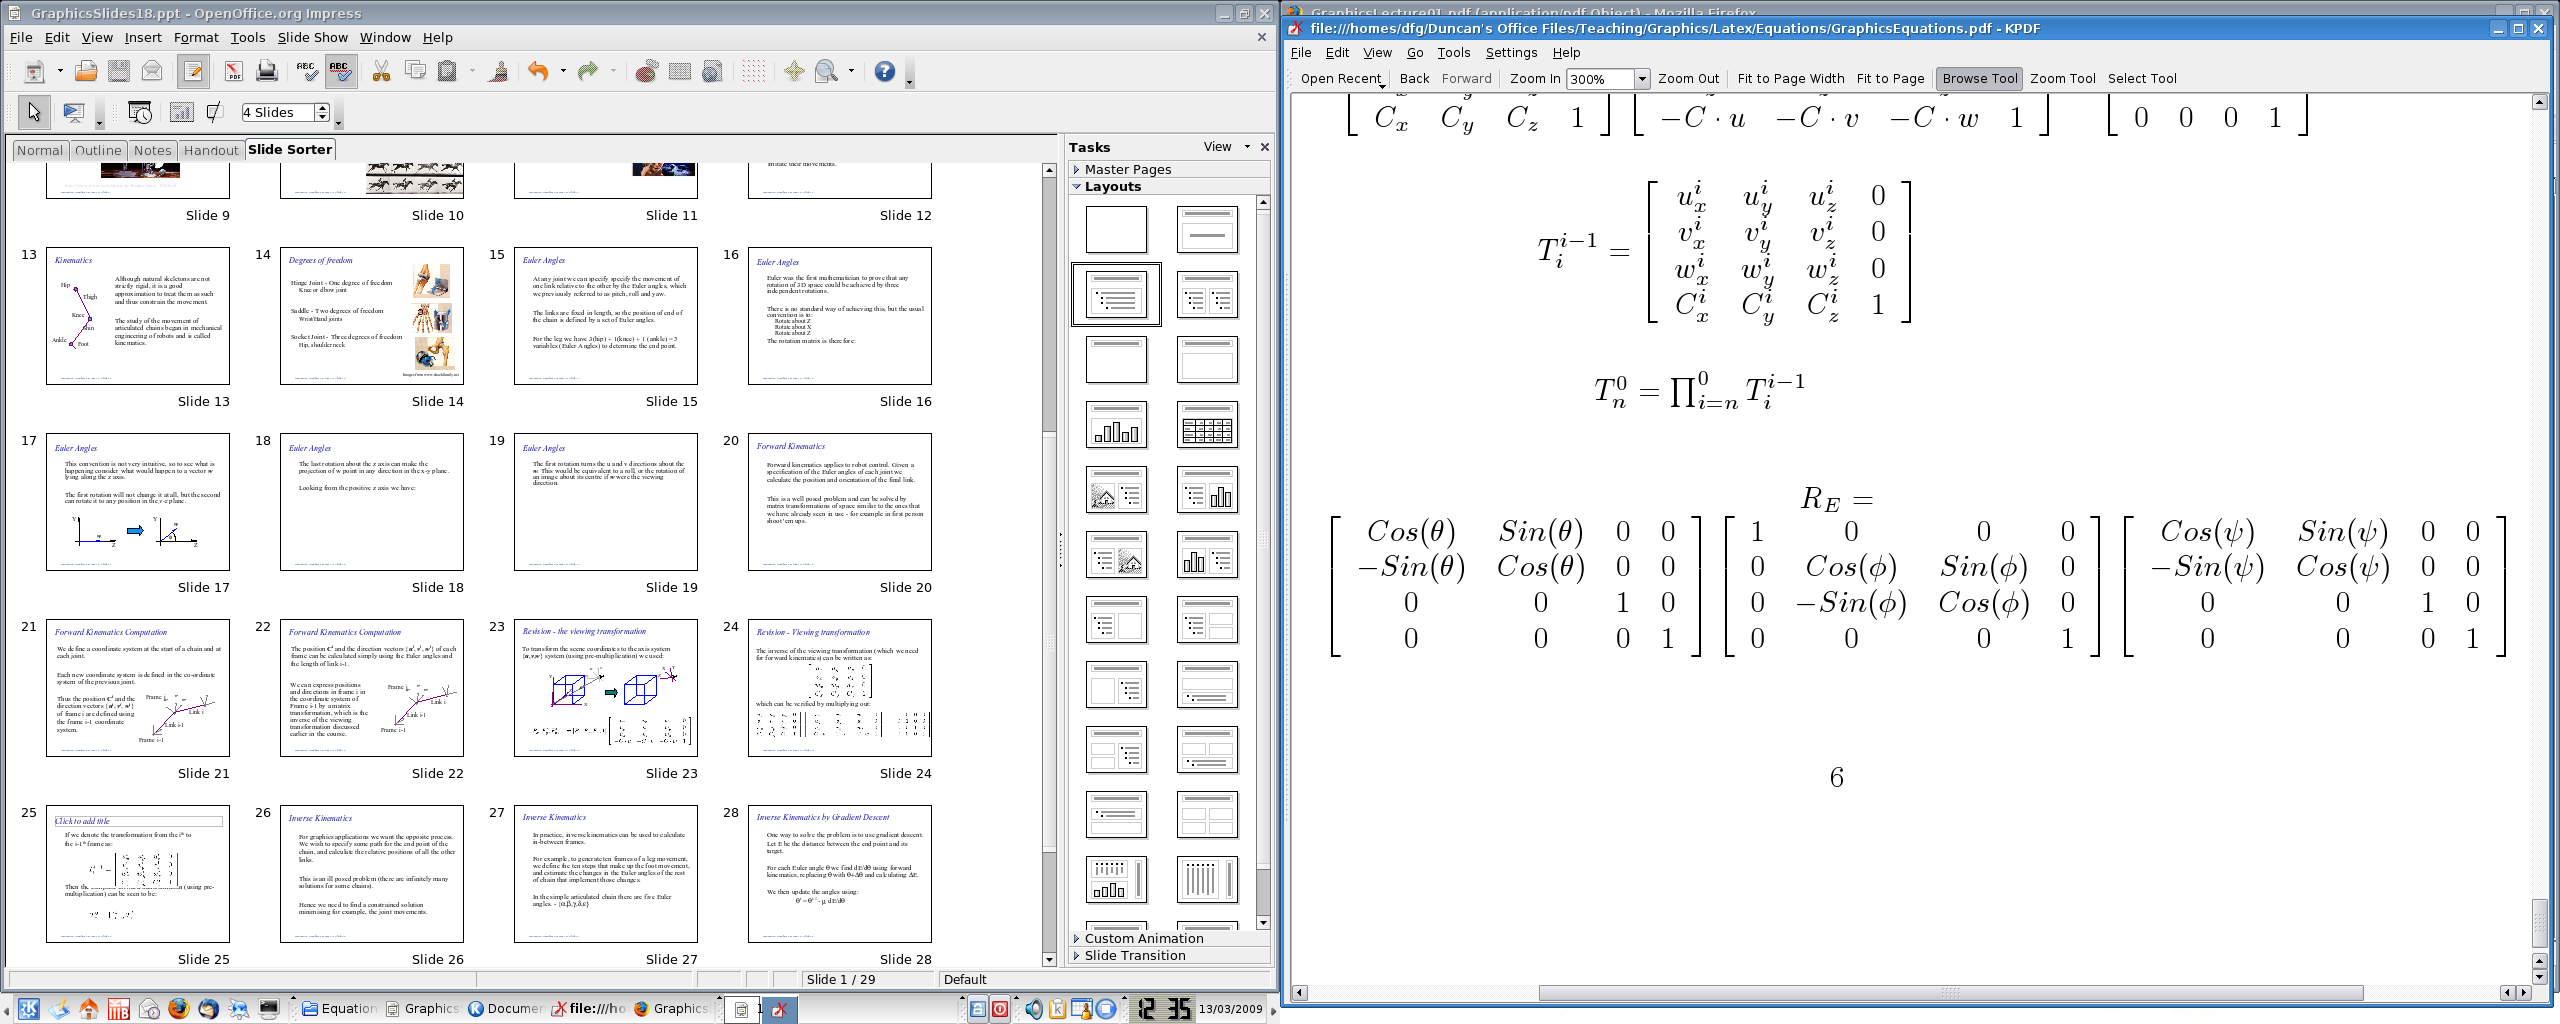Switch to the Outline view tab
2560x1024 pixels.
[x=98, y=150]
